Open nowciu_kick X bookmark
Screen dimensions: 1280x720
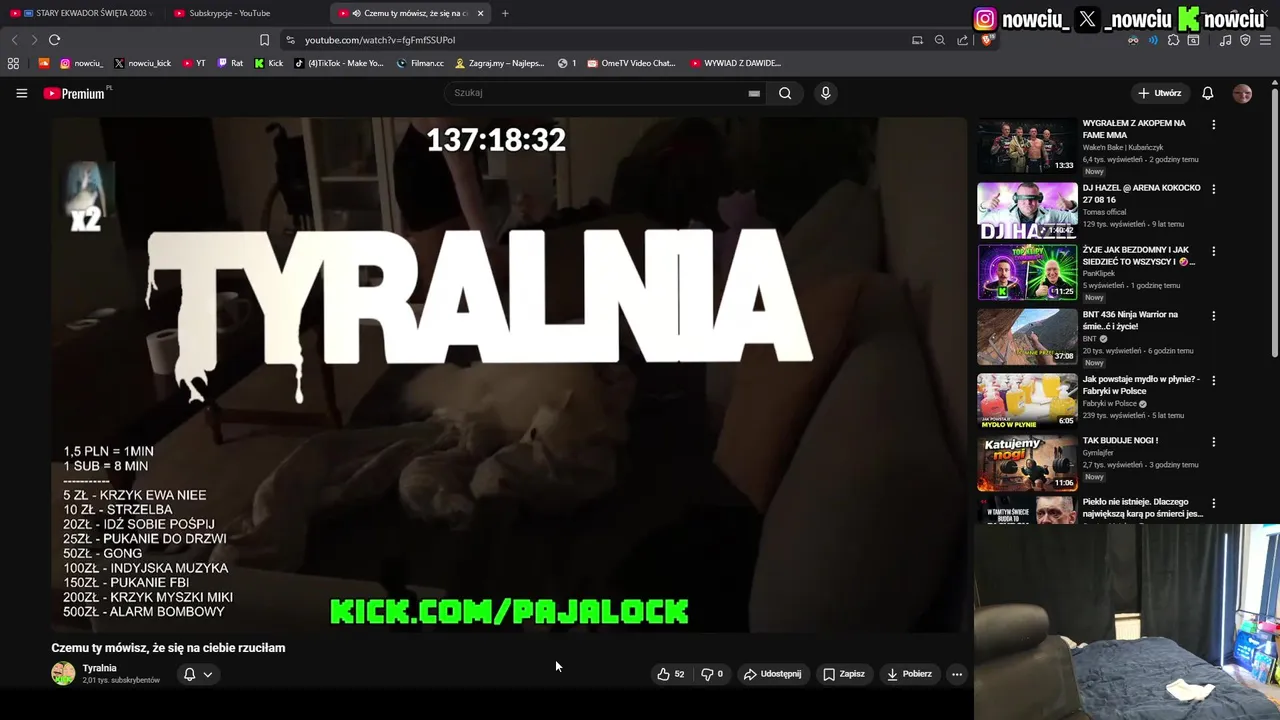click(x=142, y=63)
